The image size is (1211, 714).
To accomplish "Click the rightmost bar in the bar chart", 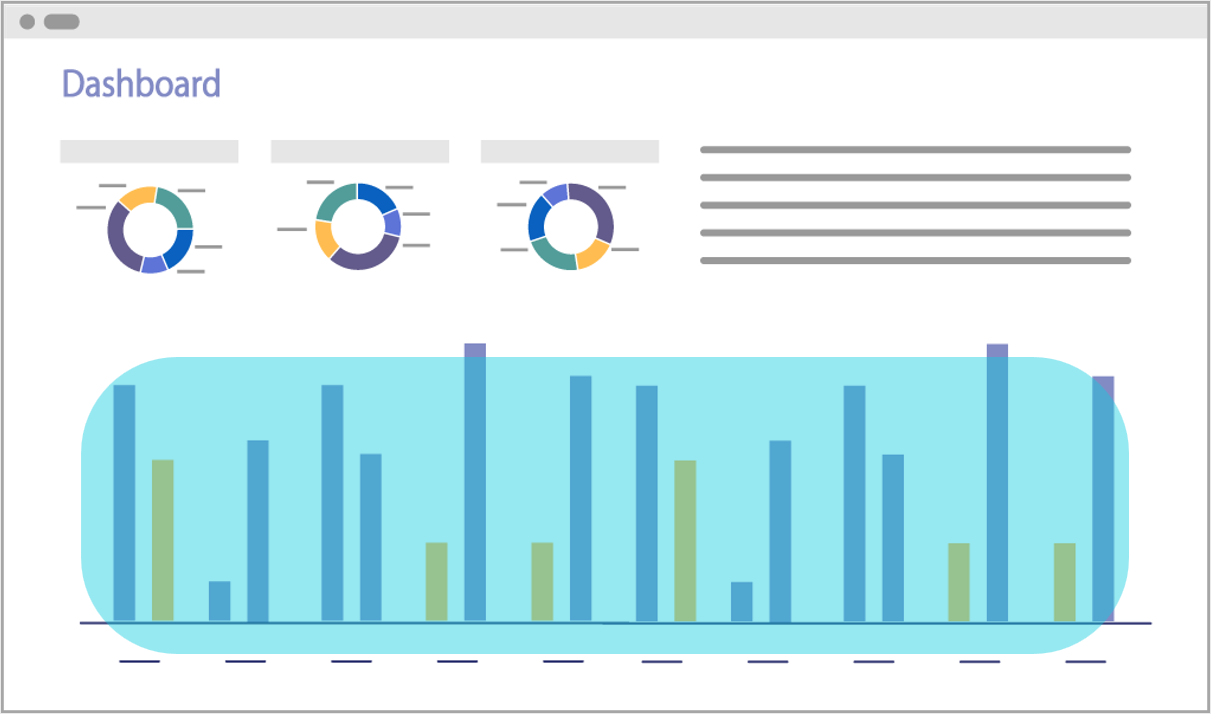I will [x=1103, y=498].
